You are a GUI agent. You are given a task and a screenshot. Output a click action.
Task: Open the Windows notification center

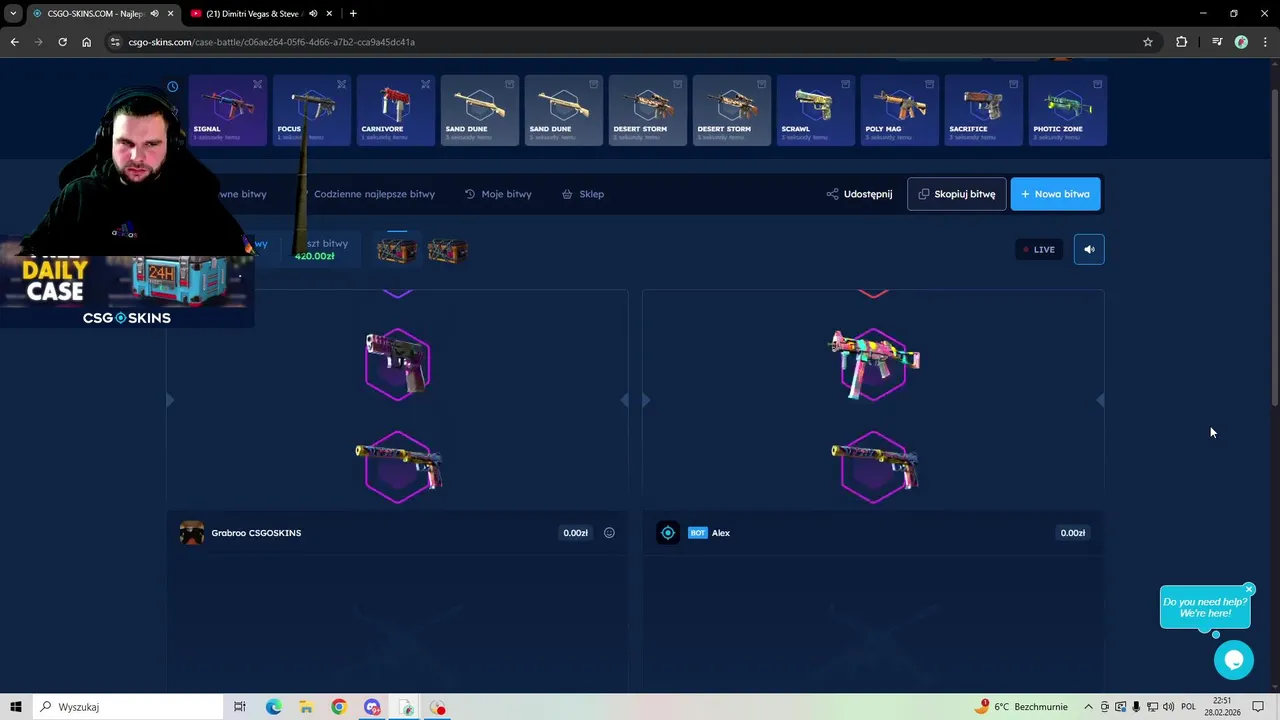(x=1259, y=707)
